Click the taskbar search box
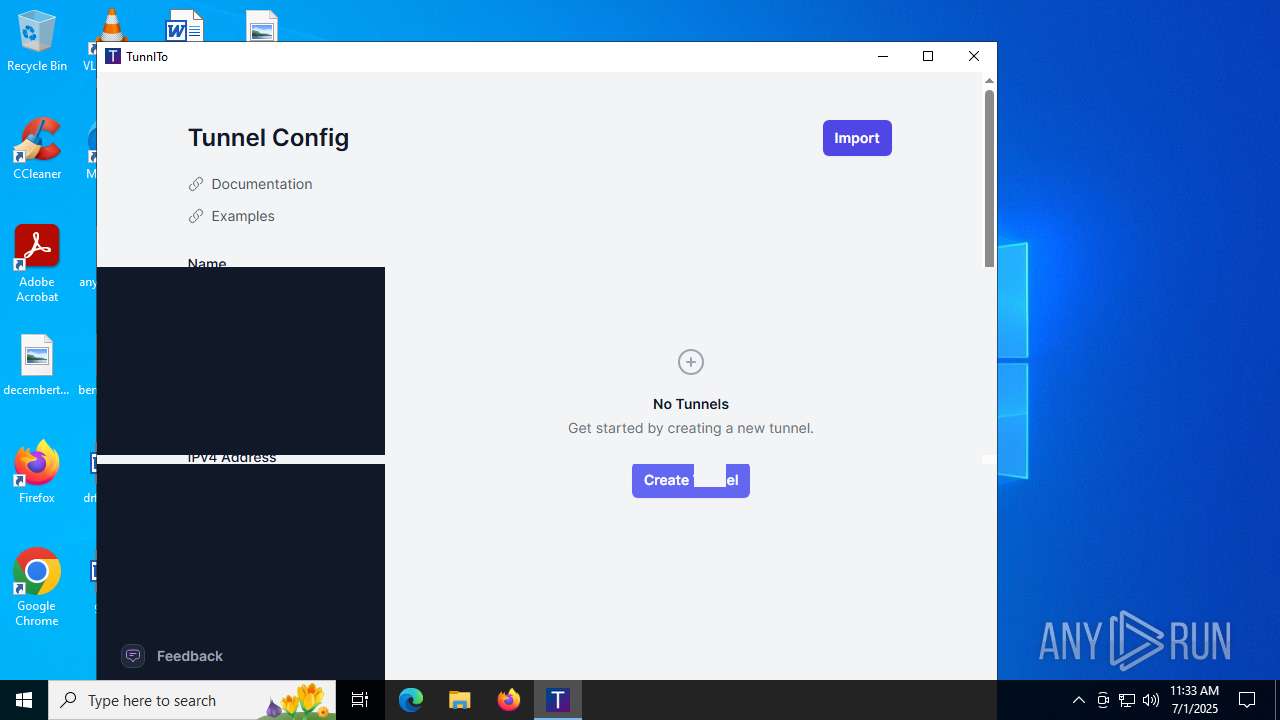Image resolution: width=1280 pixels, height=720 pixels. [x=192, y=700]
